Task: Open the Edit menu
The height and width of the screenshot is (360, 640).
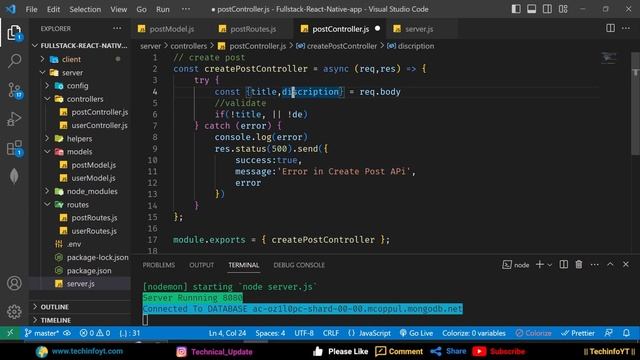Action: pos(53,9)
